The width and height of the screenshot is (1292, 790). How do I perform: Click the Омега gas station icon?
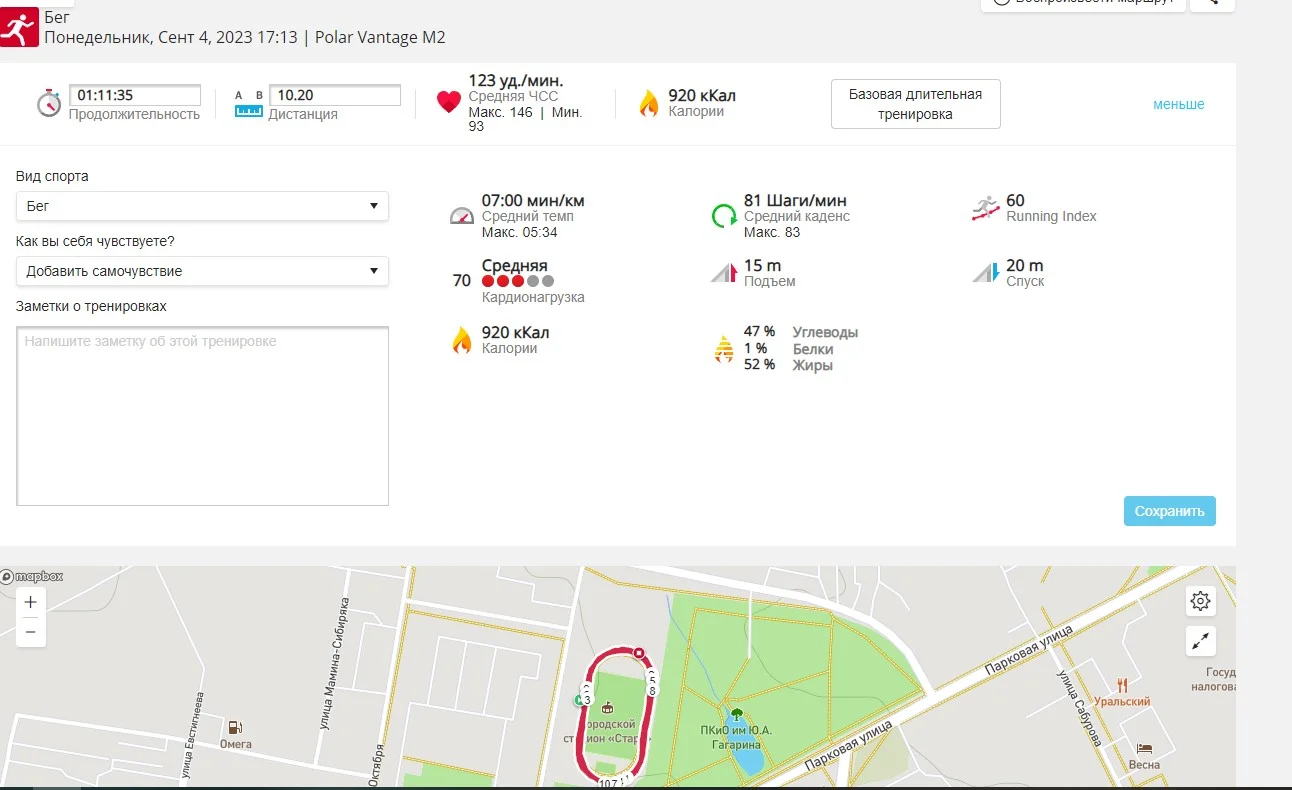point(235,728)
